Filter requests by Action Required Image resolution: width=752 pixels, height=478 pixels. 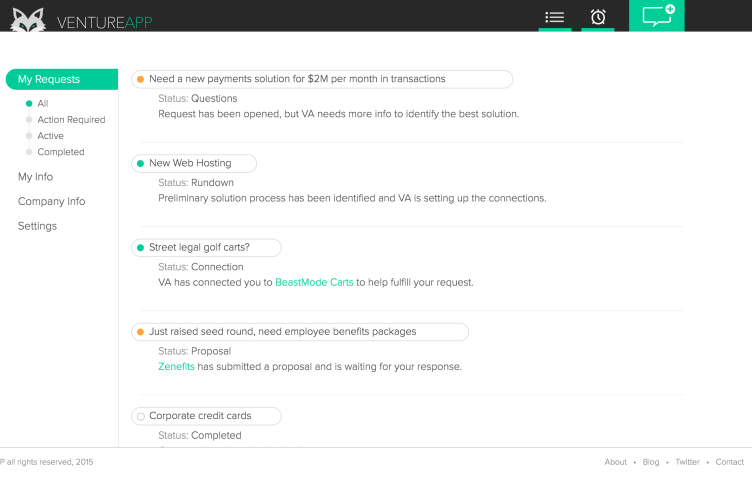coord(70,120)
